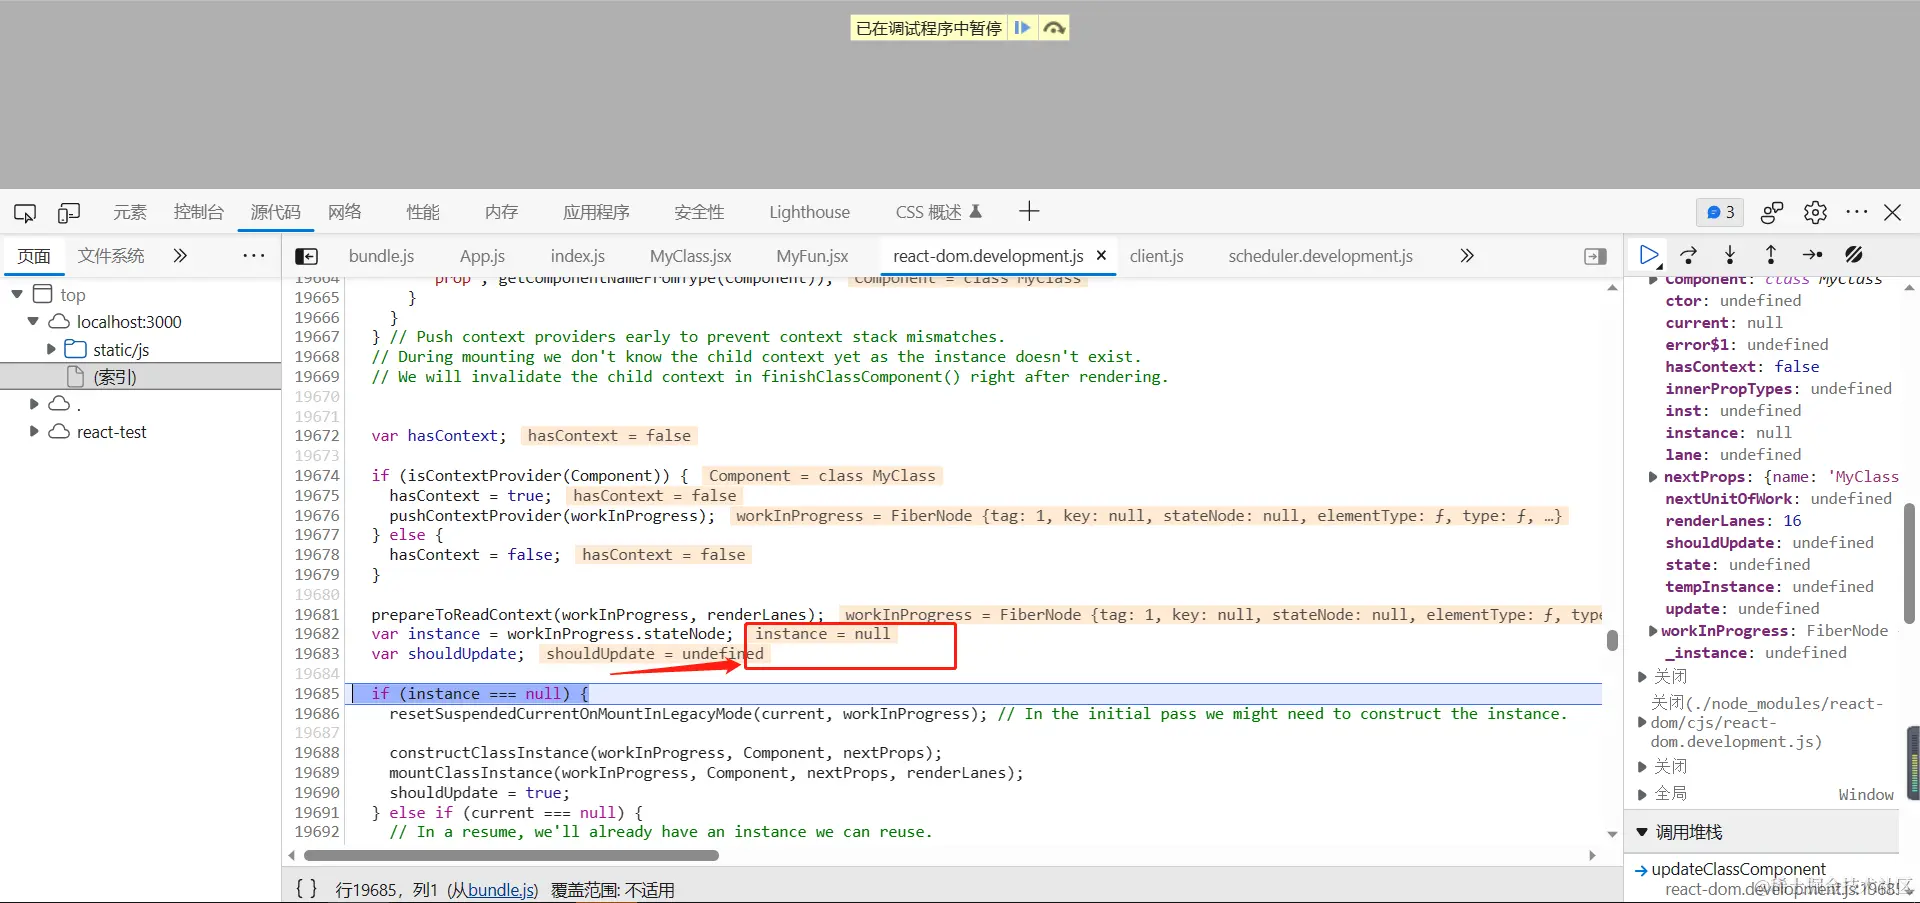Show more source file tabs chevron

[x=1467, y=256]
